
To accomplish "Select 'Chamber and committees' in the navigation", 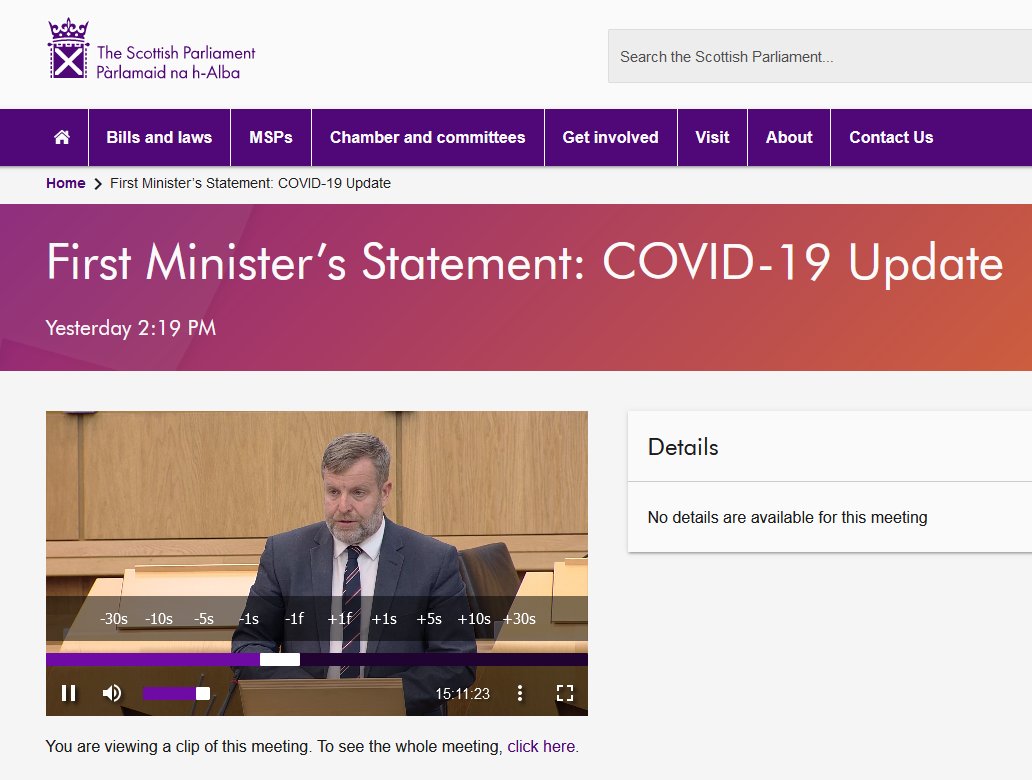I will tap(427, 137).
